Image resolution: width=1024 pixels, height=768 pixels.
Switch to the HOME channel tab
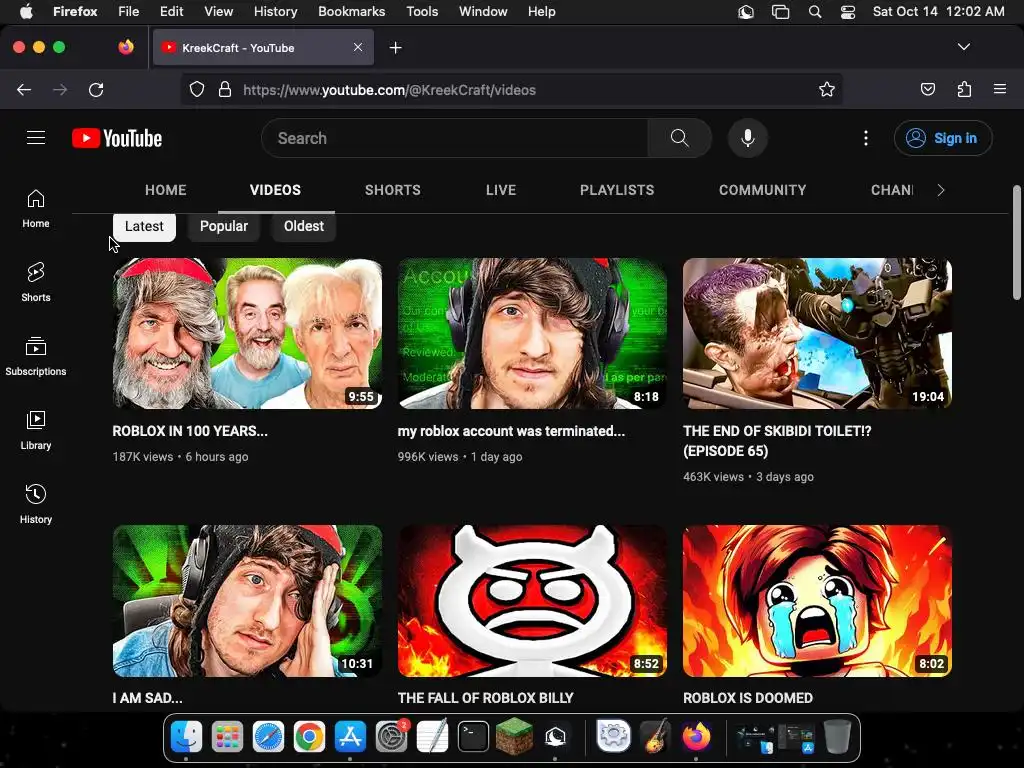(166, 190)
